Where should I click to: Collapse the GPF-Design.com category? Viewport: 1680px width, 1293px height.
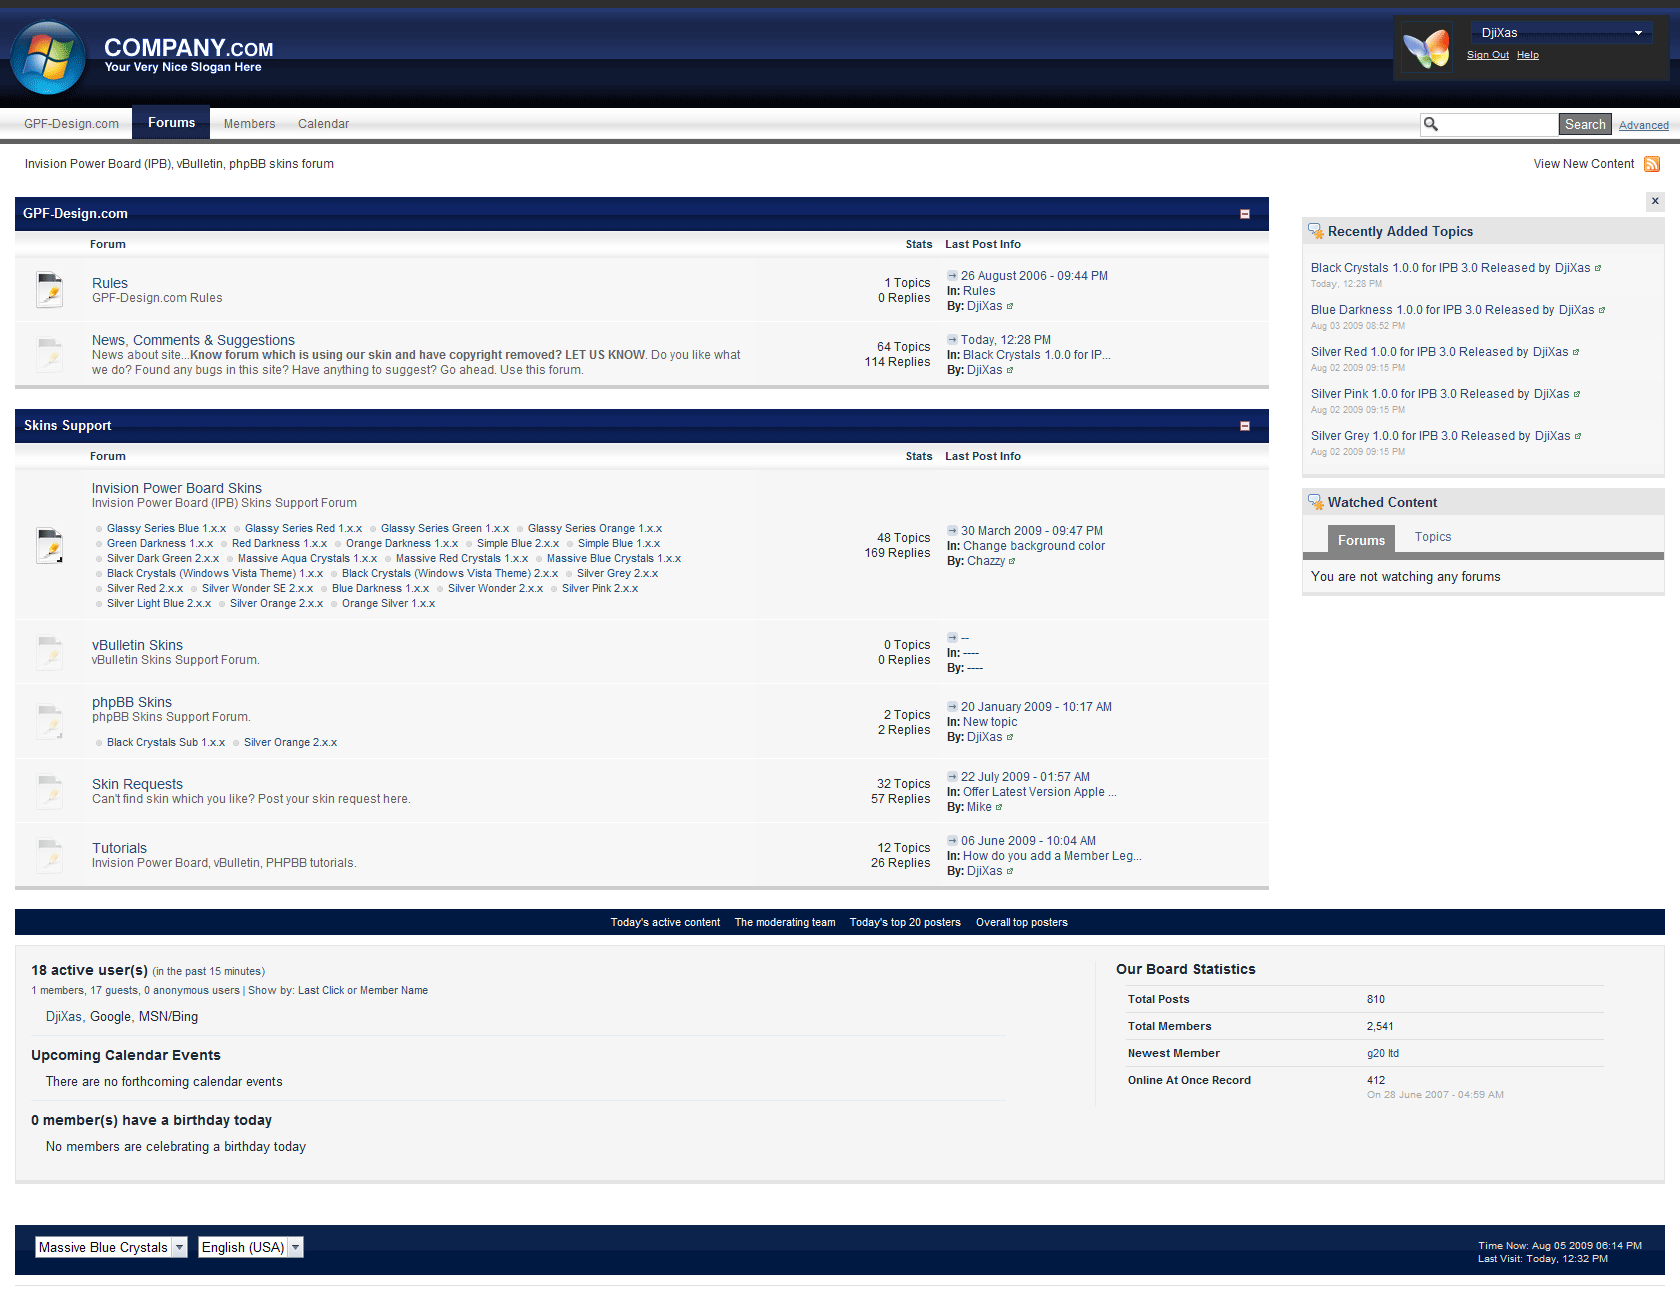(x=1245, y=214)
